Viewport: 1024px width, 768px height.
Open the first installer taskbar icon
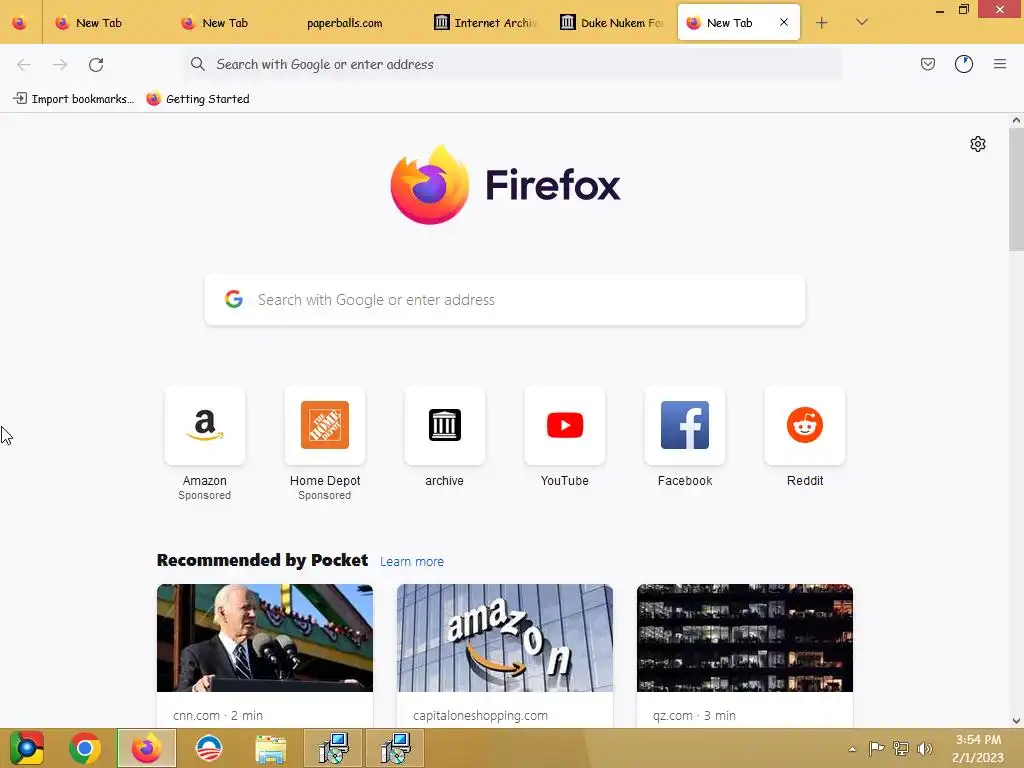(x=333, y=748)
